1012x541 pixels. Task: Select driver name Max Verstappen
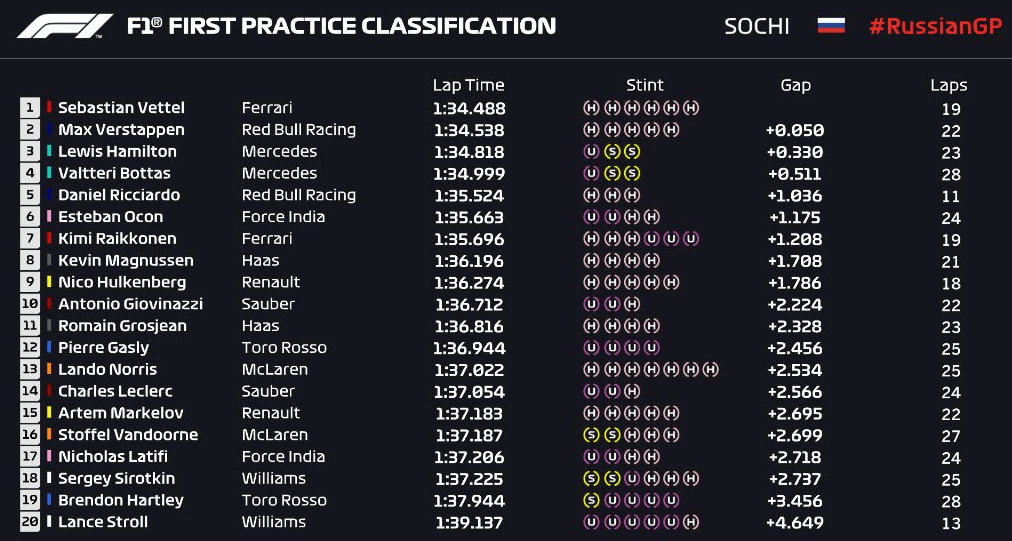point(121,130)
